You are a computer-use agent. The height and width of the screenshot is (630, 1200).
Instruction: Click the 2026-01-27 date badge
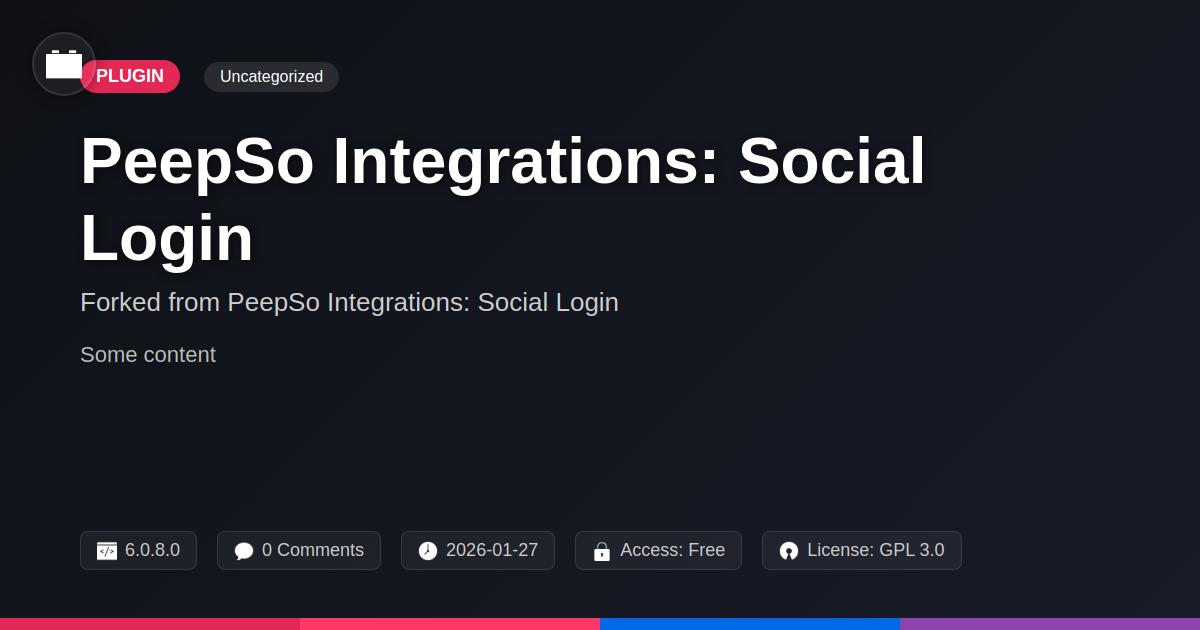(x=478, y=551)
